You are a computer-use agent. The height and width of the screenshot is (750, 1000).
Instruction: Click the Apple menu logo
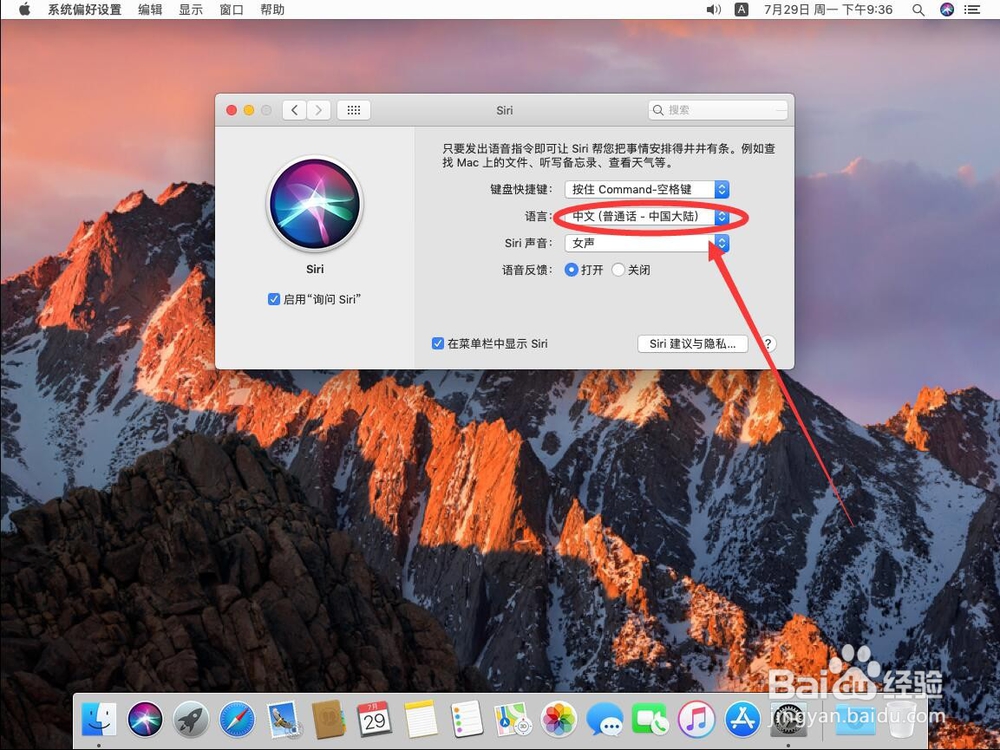(x=24, y=10)
